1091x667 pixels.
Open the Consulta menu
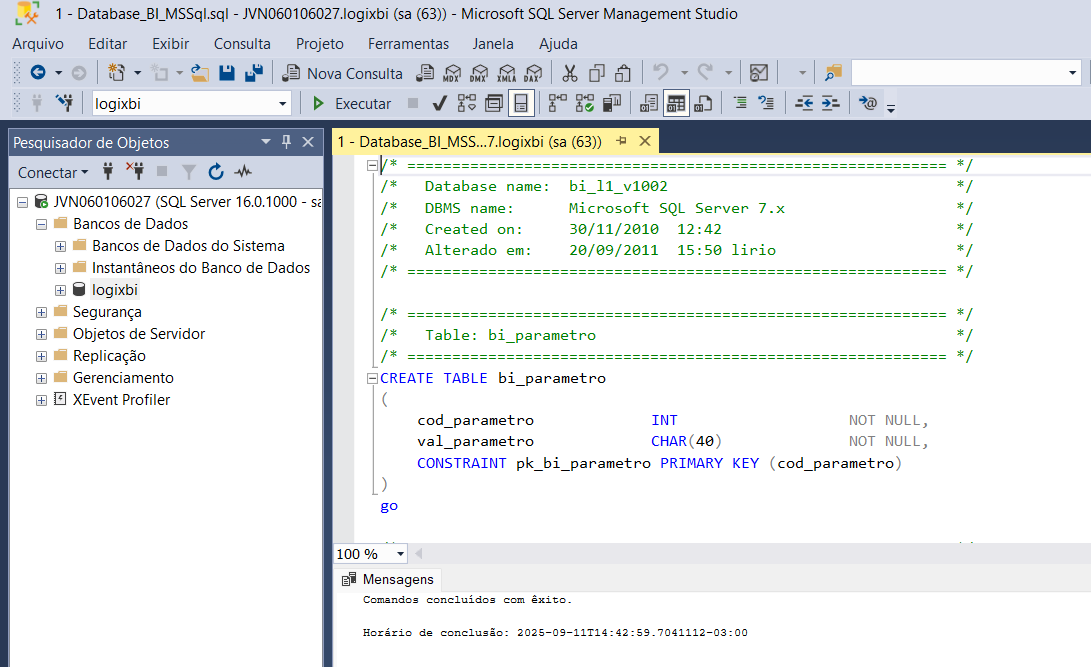tap(242, 44)
